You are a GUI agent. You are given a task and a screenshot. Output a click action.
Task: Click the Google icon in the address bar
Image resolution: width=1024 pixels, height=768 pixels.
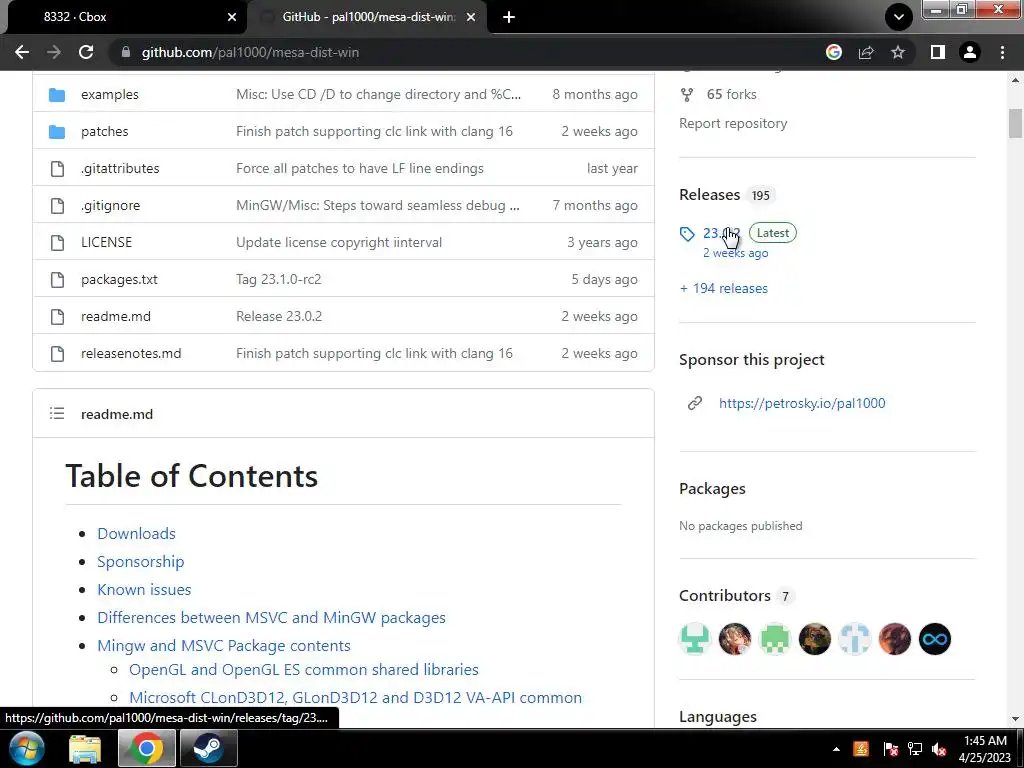tap(834, 52)
